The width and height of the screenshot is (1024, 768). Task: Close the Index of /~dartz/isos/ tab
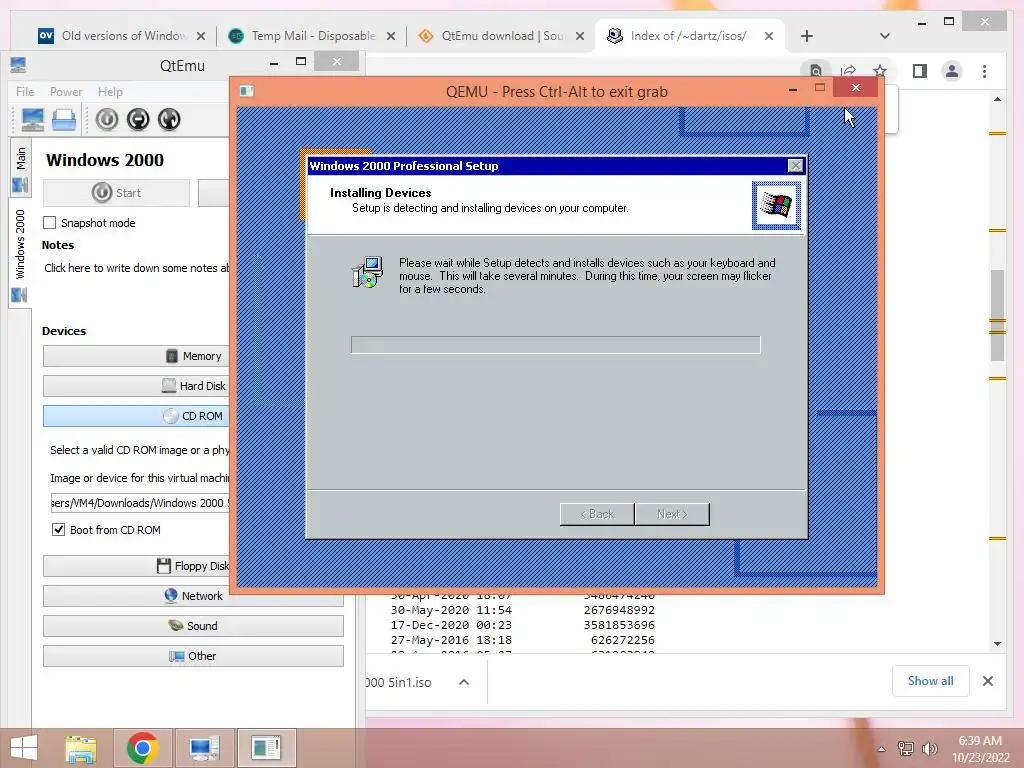click(769, 36)
